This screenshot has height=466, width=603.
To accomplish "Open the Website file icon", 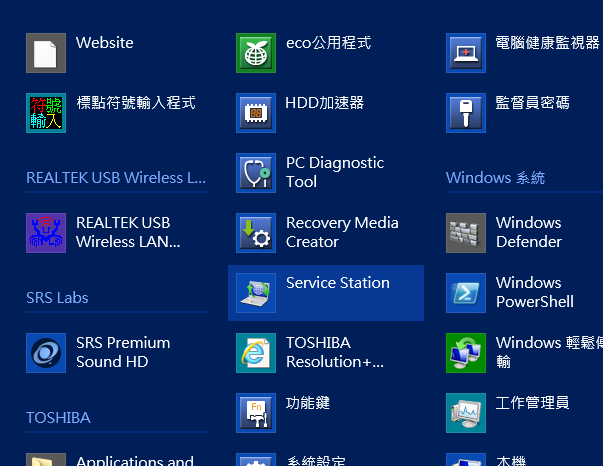I will click(46, 53).
